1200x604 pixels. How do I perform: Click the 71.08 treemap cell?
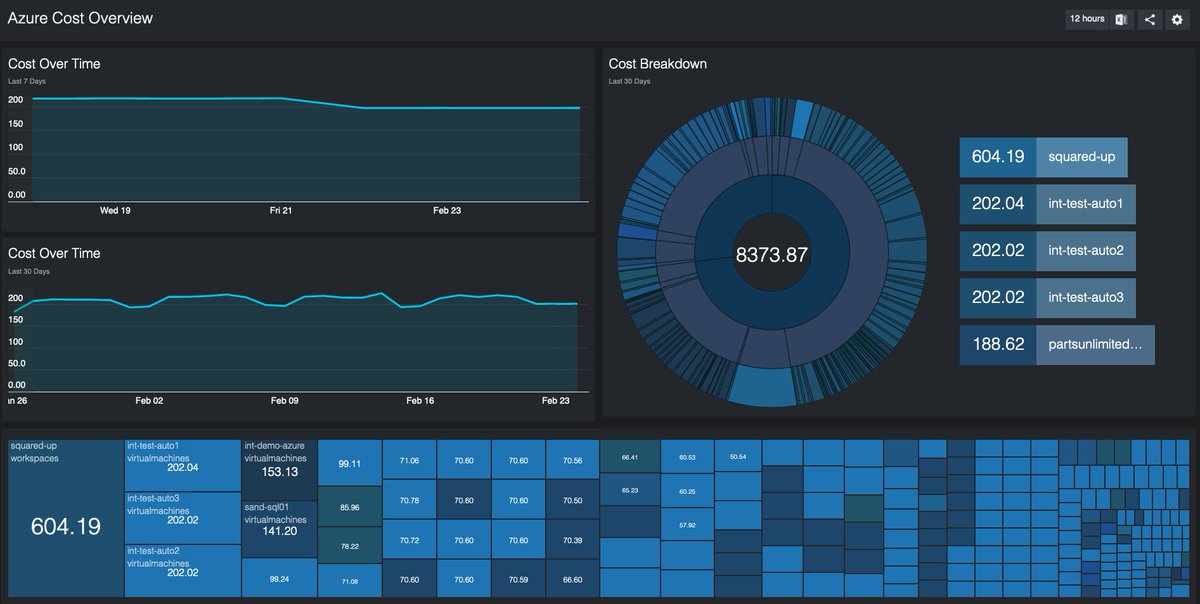point(349,581)
